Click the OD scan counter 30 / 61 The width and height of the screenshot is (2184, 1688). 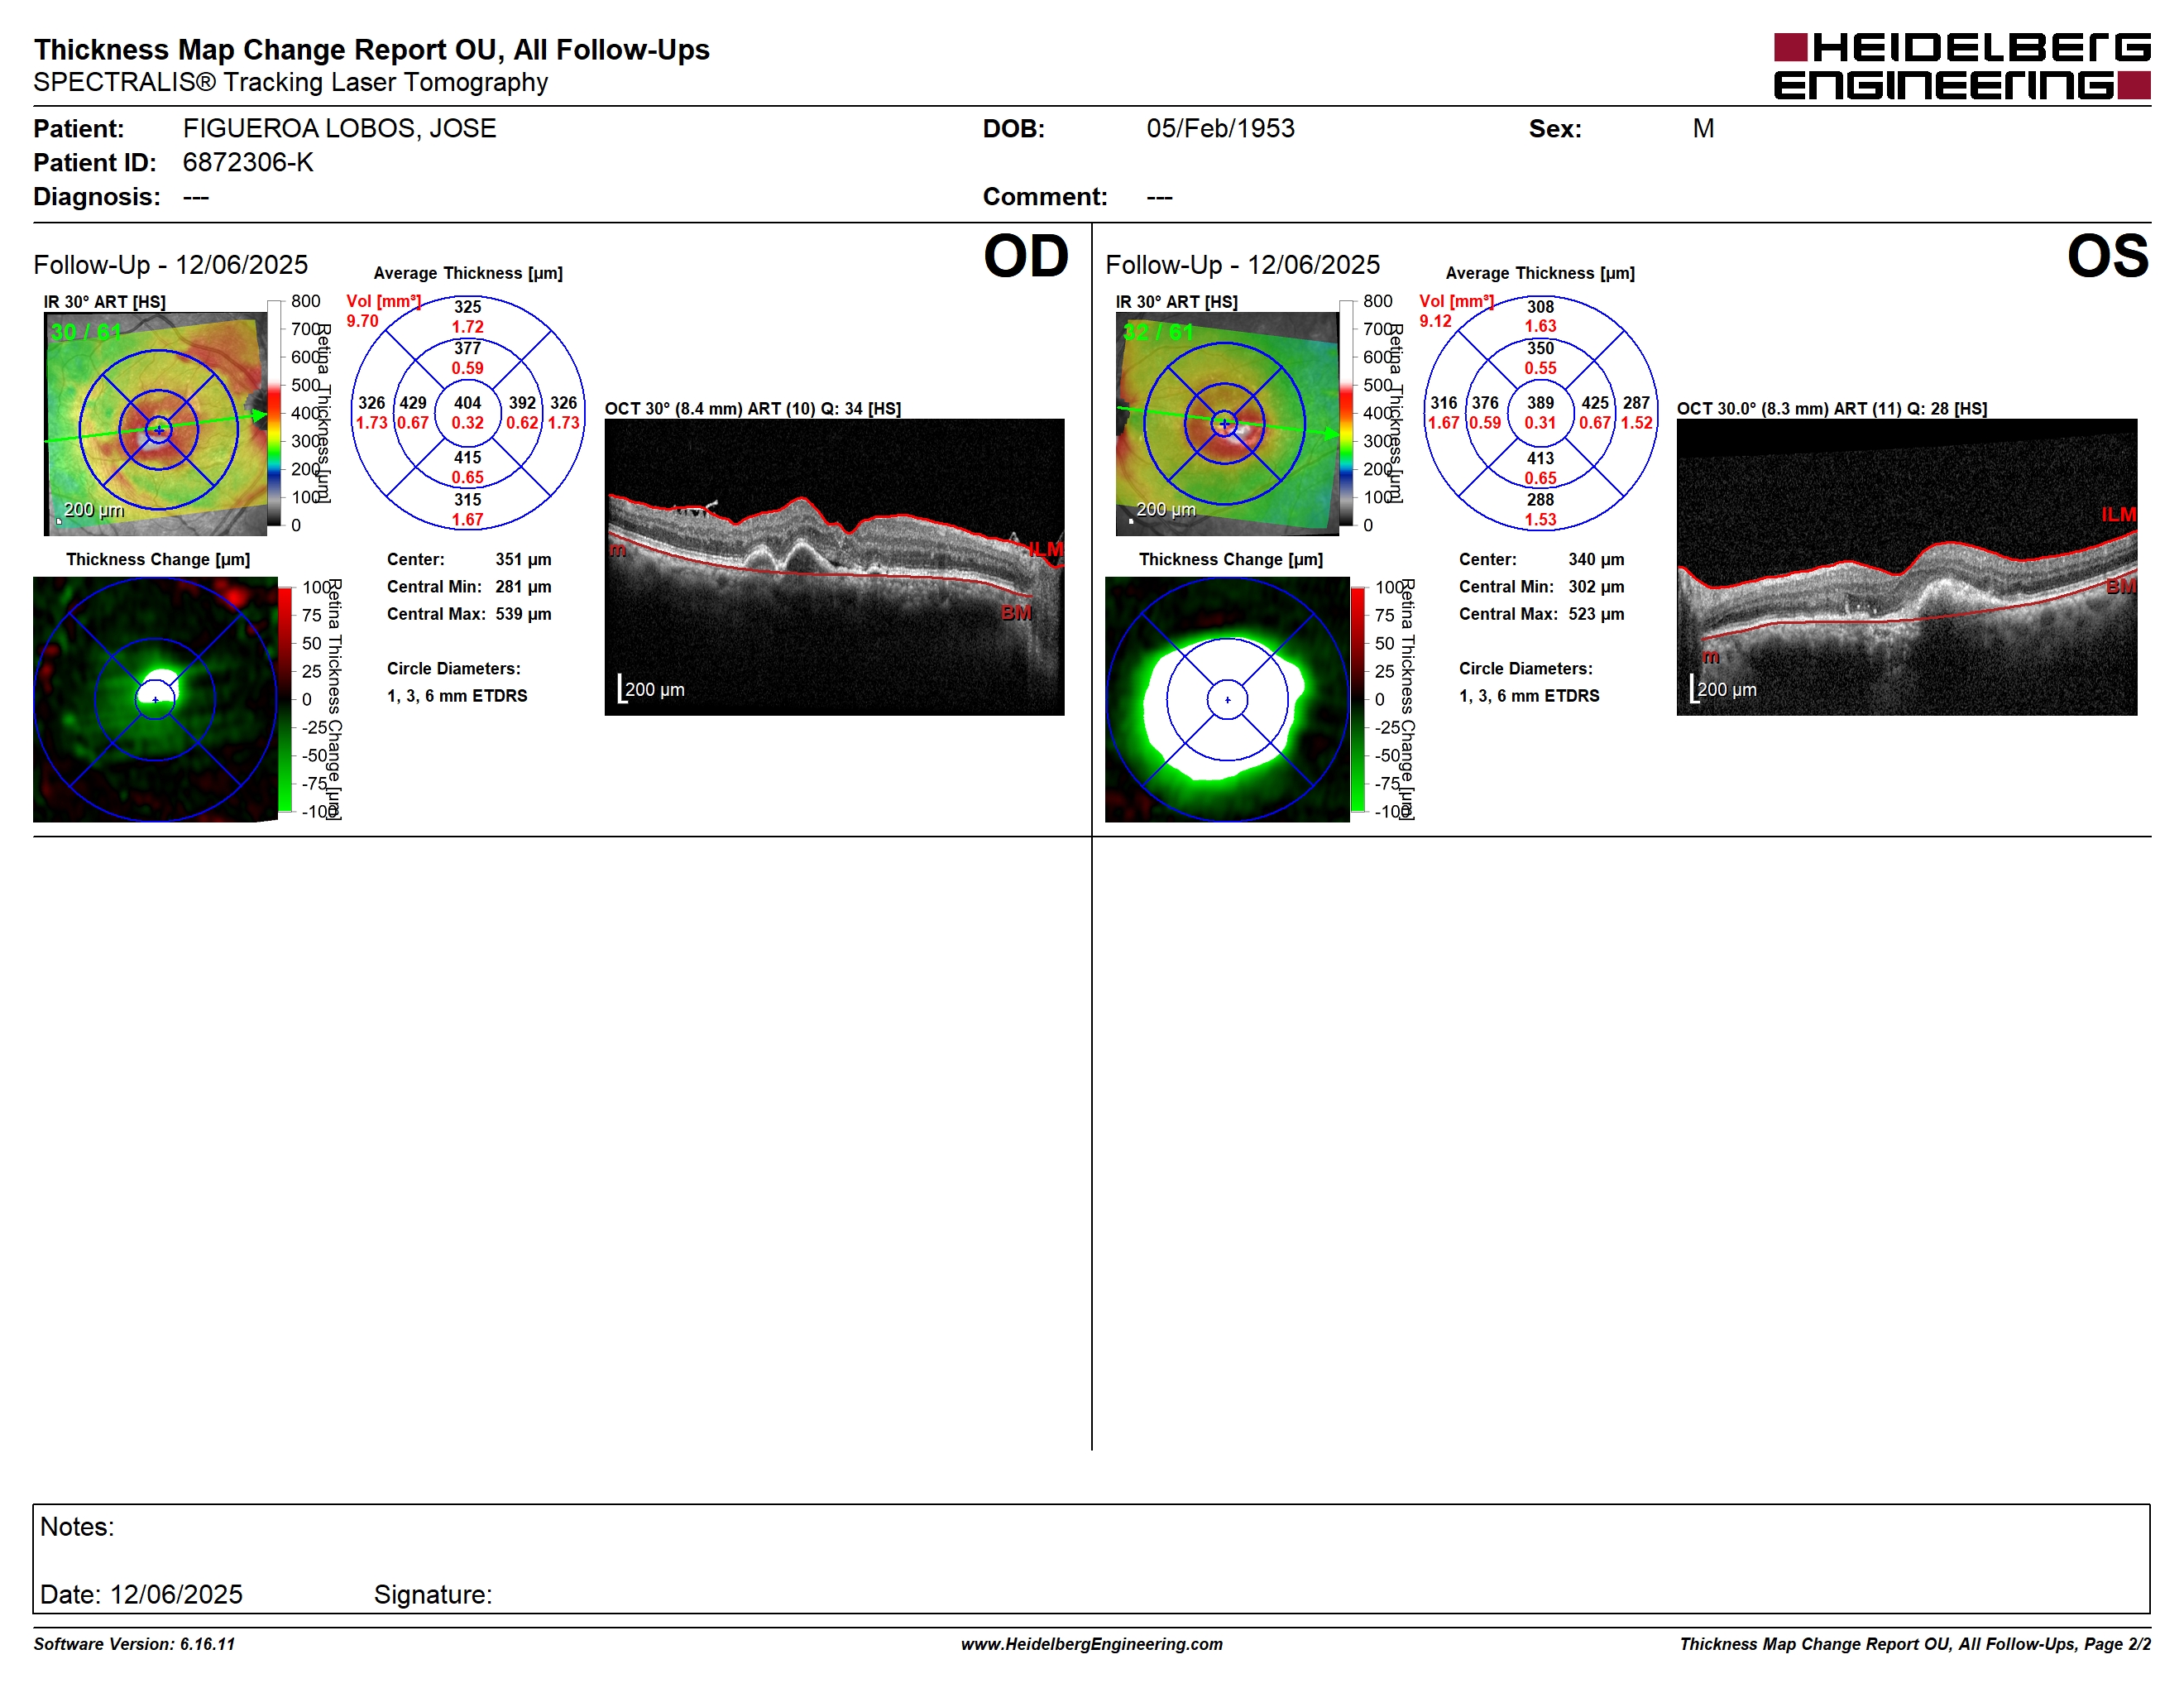86,332
